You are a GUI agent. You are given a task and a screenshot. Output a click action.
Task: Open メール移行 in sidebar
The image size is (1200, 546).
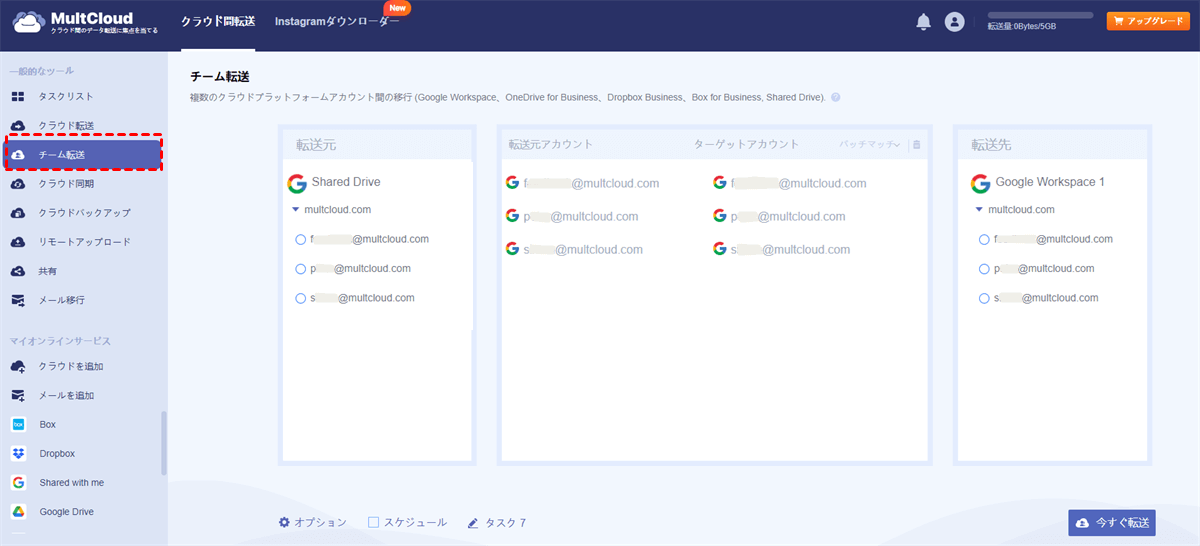[62, 300]
